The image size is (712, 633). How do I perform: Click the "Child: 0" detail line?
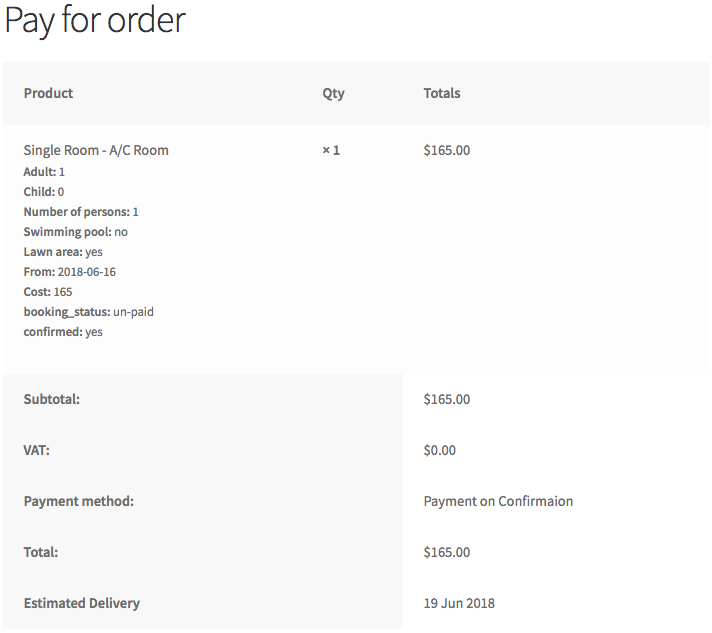point(44,192)
